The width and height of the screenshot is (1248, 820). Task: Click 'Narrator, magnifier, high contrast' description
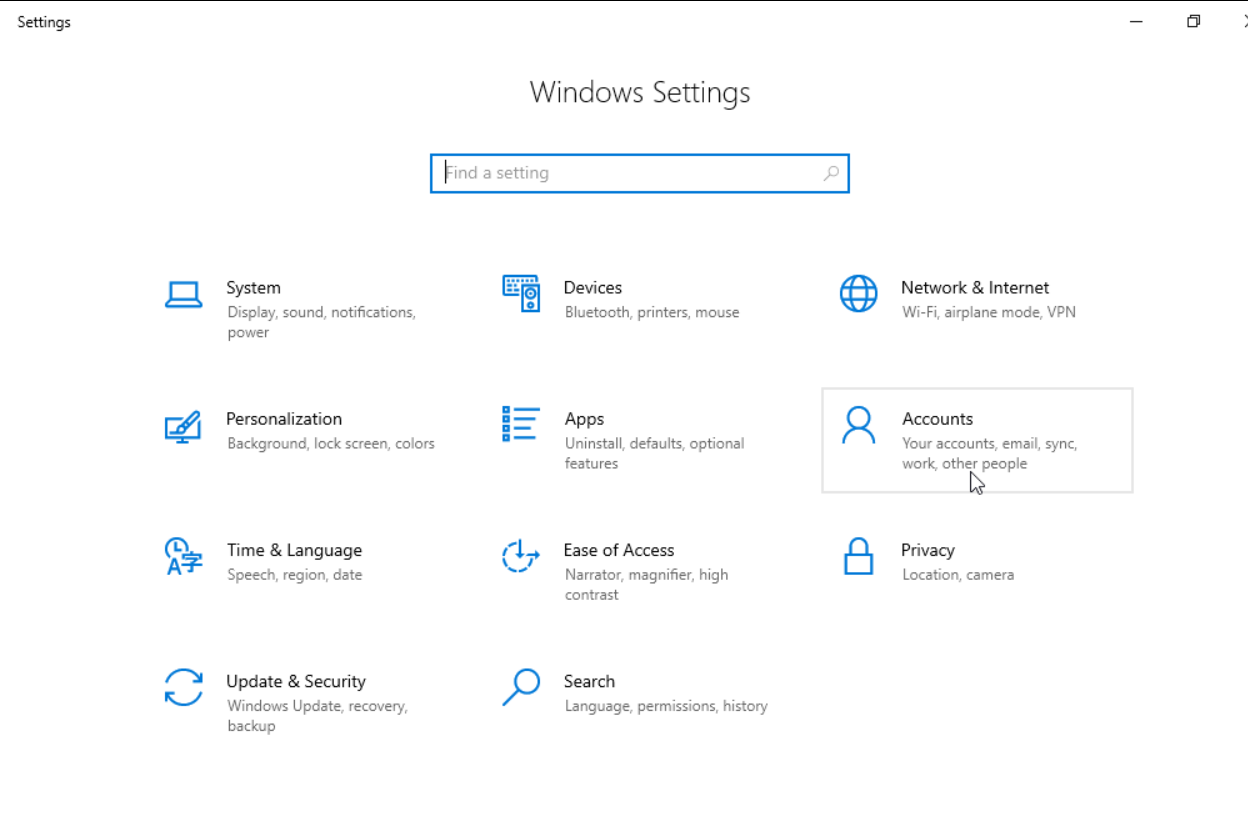647,584
